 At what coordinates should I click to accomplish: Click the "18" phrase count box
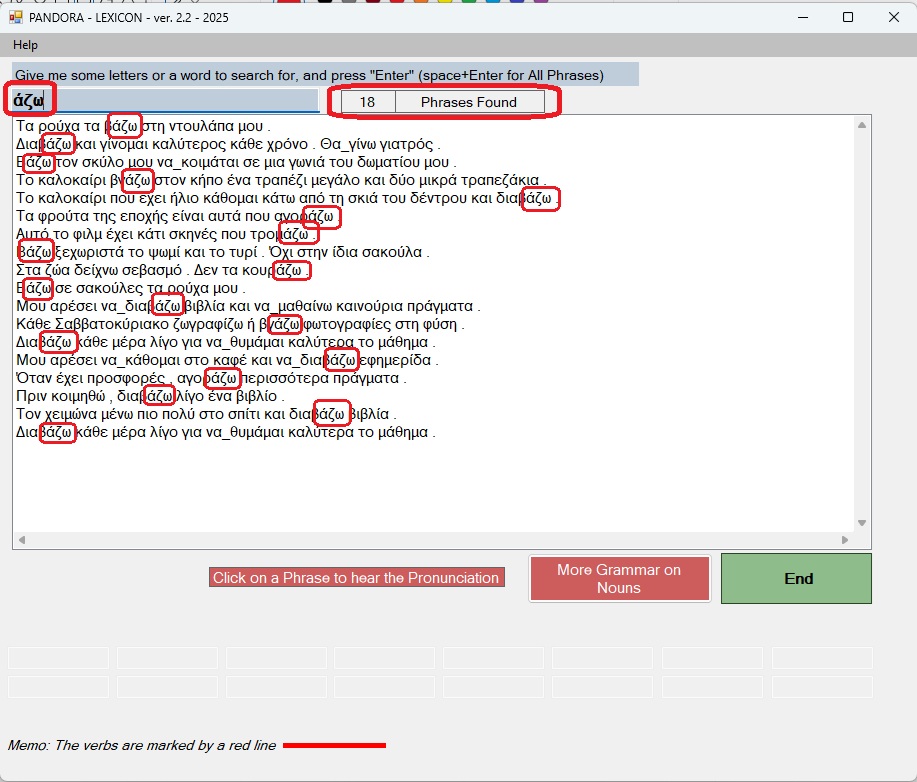(x=367, y=102)
